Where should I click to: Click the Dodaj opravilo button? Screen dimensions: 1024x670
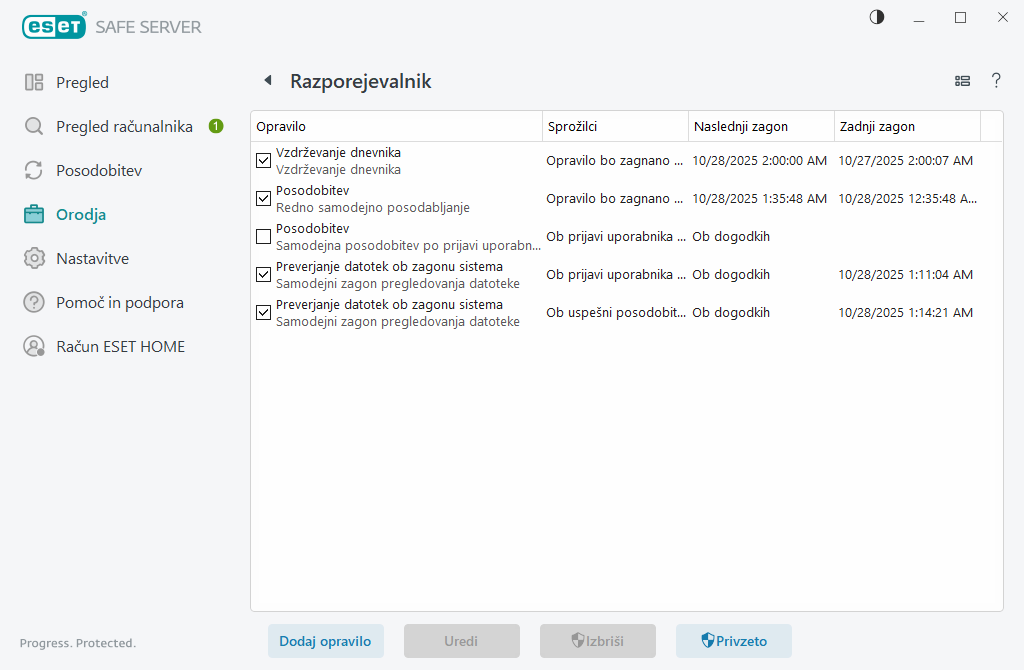[325, 641]
